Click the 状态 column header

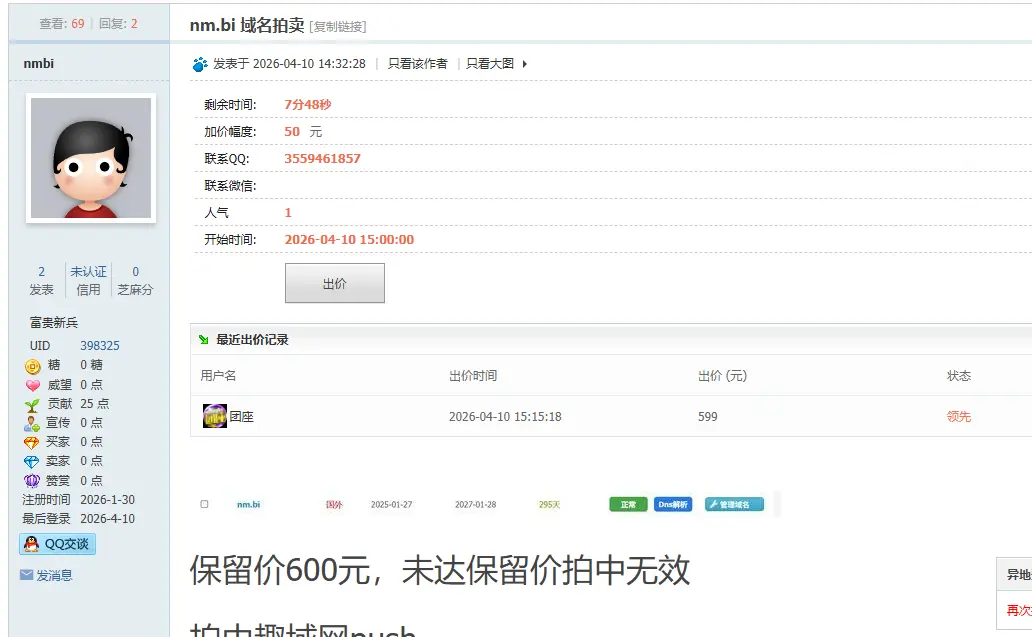coord(958,376)
